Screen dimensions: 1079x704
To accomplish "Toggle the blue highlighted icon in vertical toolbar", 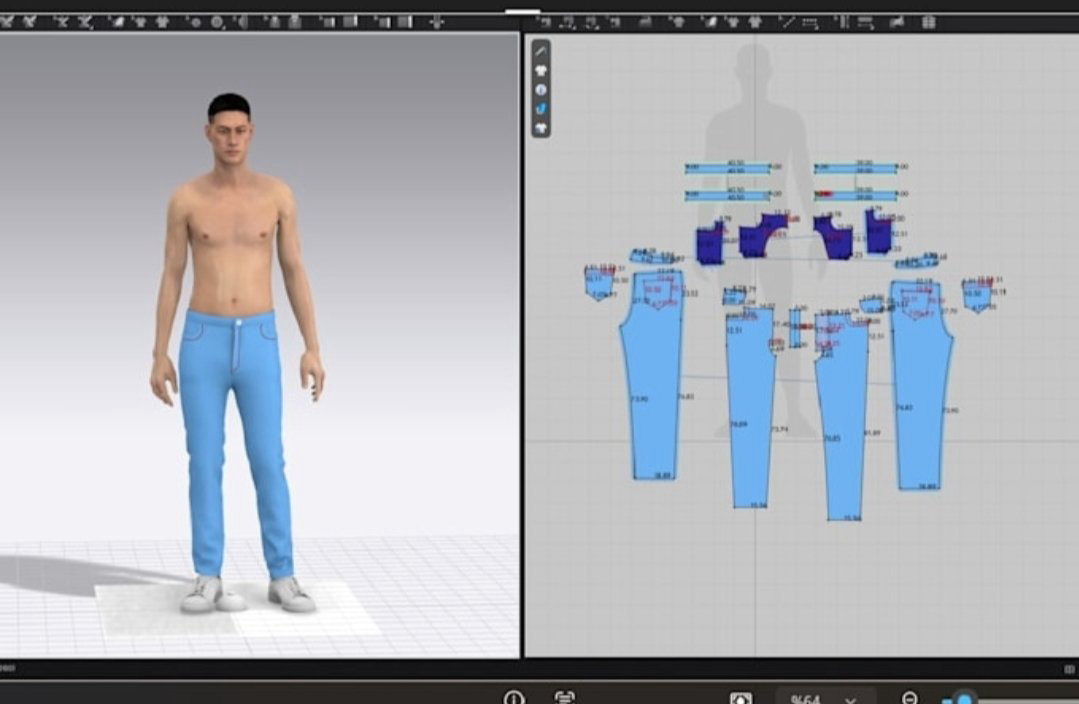I will coord(541,109).
